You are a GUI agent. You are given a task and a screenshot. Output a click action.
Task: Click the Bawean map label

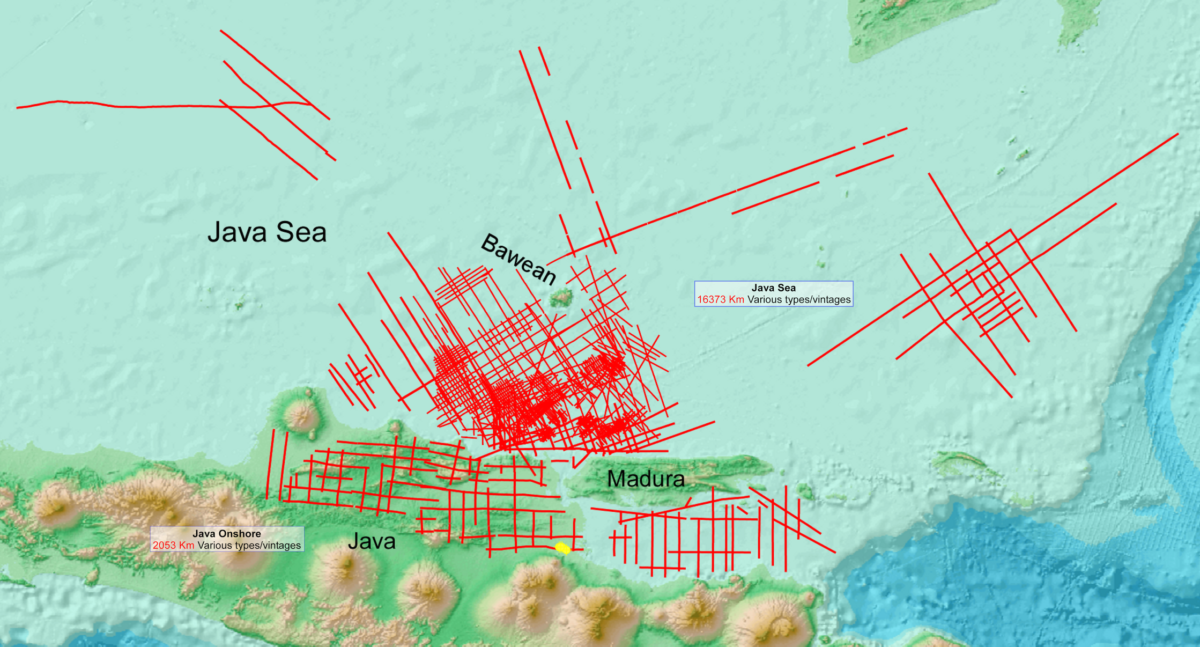(517, 257)
